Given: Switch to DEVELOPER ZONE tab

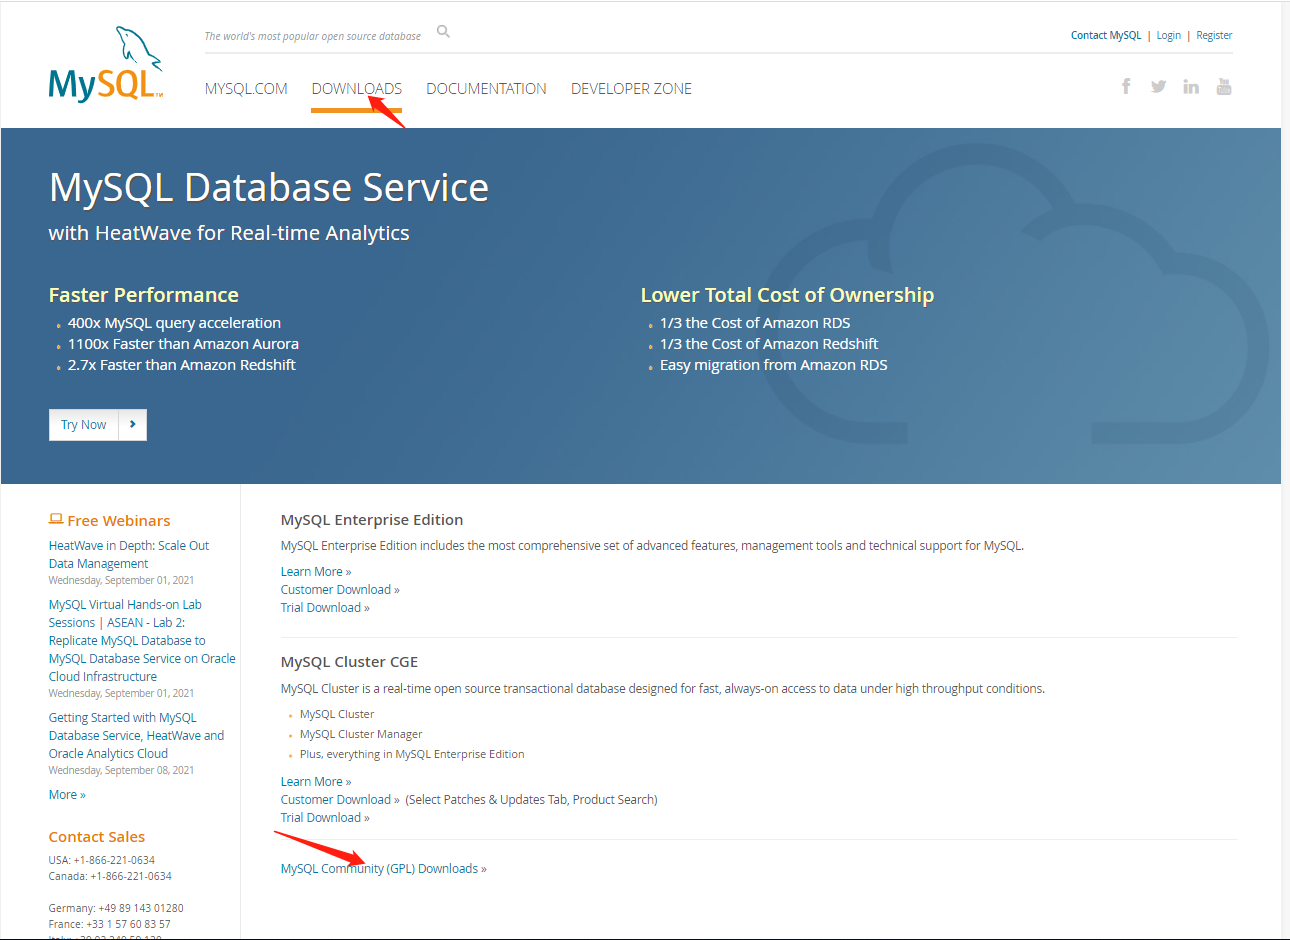Looking at the screenshot, I should pos(631,89).
